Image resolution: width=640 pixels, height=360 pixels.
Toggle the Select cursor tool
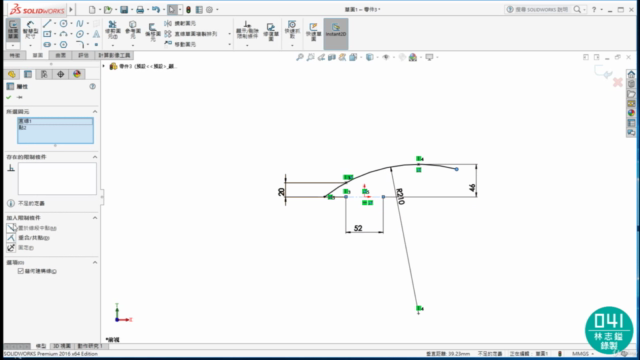click(x=172, y=9)
